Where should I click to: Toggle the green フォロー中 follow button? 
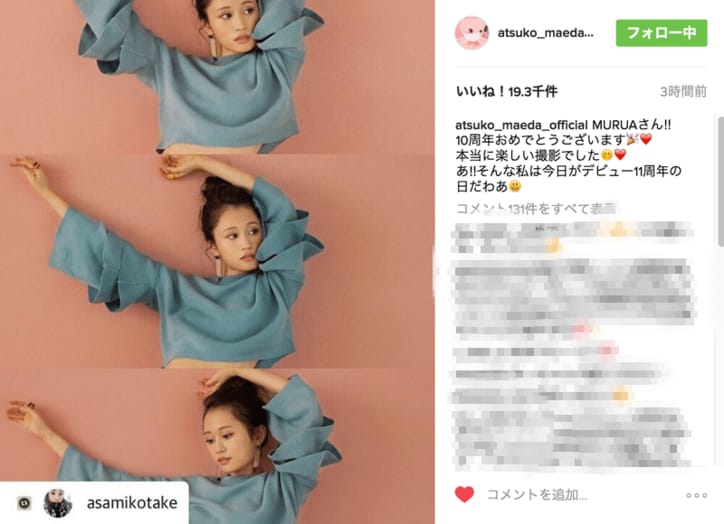click(x=661, y=33)
